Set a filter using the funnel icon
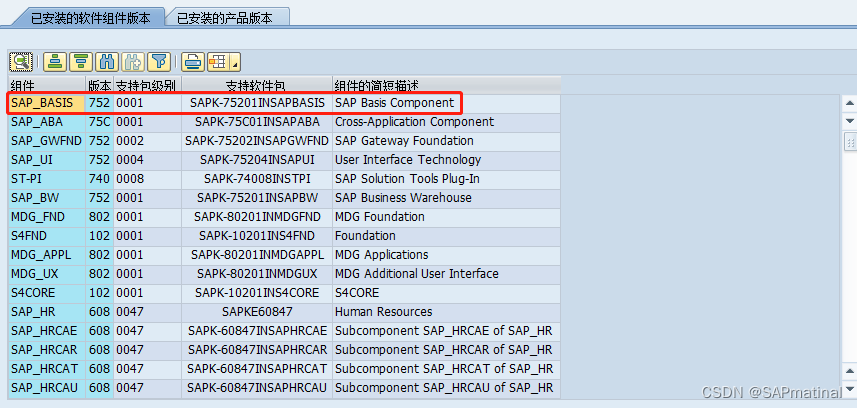 [x=159, y=62]
